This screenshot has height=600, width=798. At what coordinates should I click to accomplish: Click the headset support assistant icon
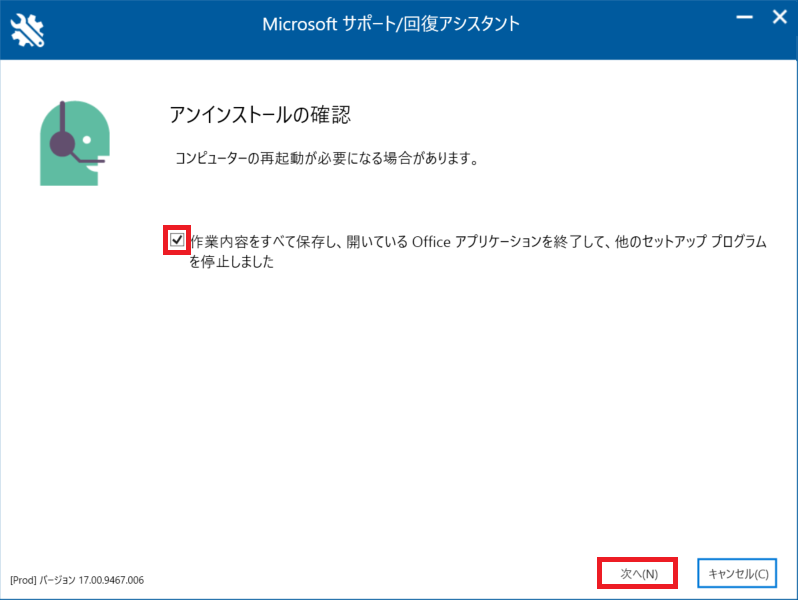[x=75, y=143]
